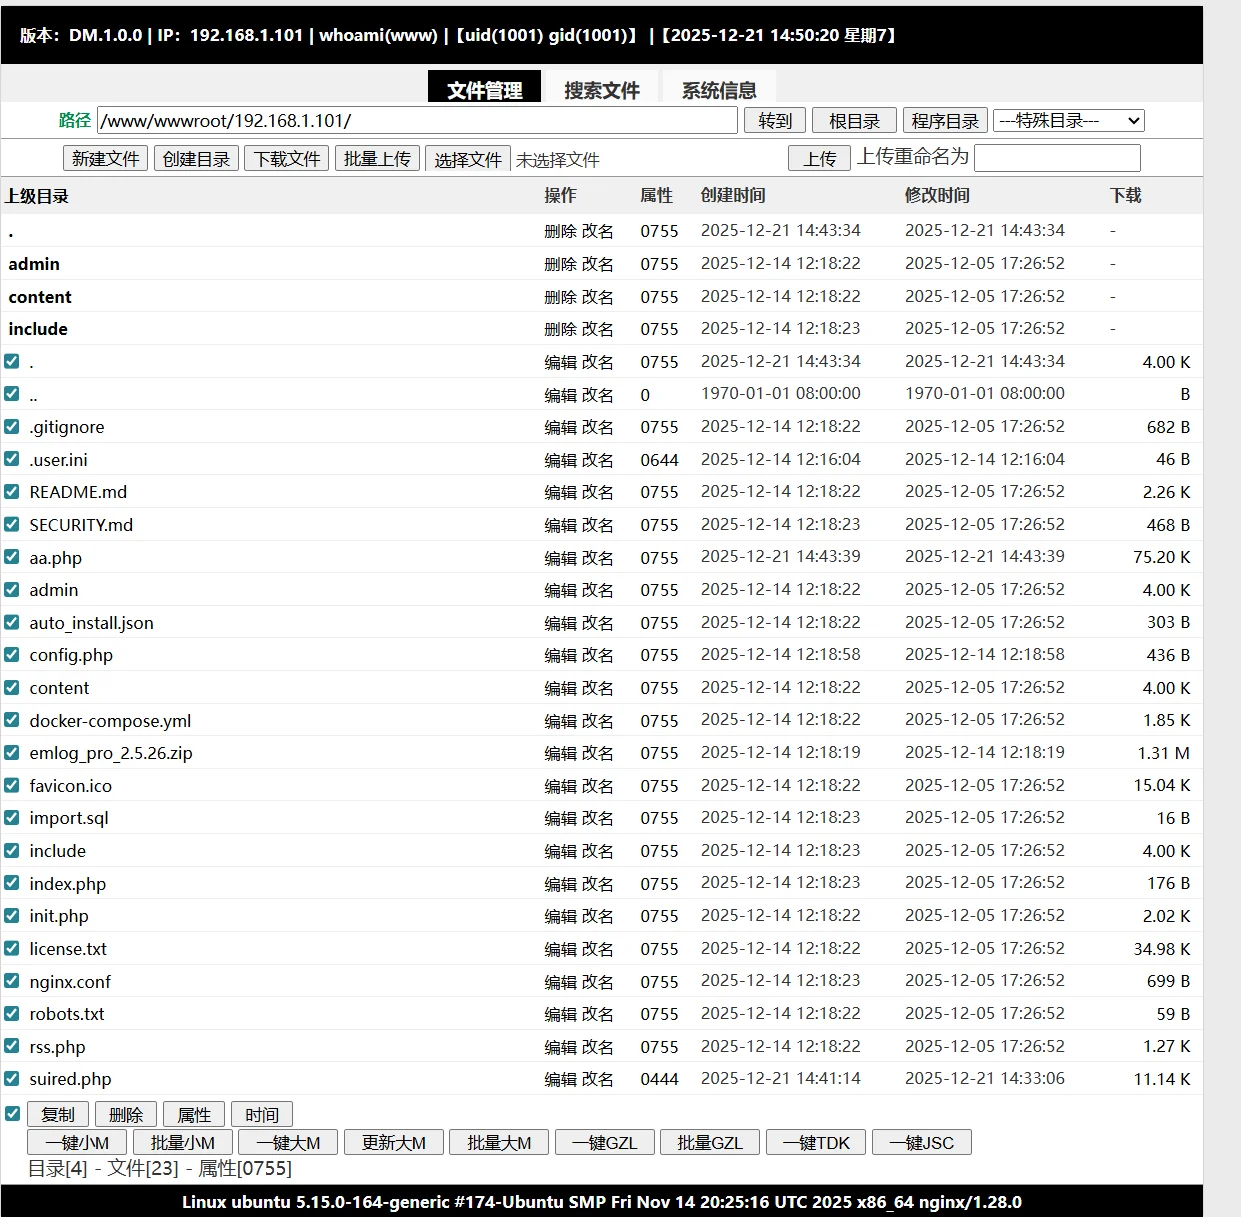
Task: Click the path input field
Action: [417, 121]
